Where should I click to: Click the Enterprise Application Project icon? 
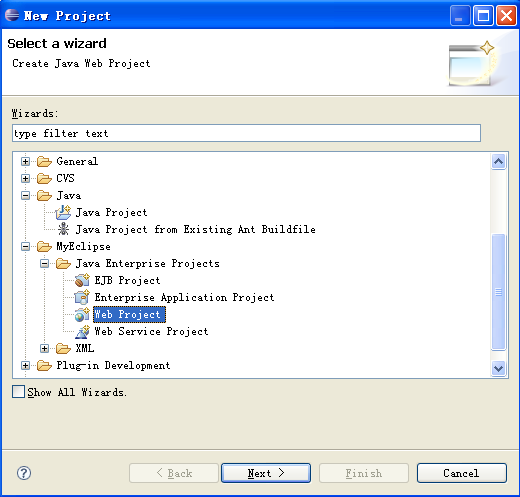pos(82,297)
